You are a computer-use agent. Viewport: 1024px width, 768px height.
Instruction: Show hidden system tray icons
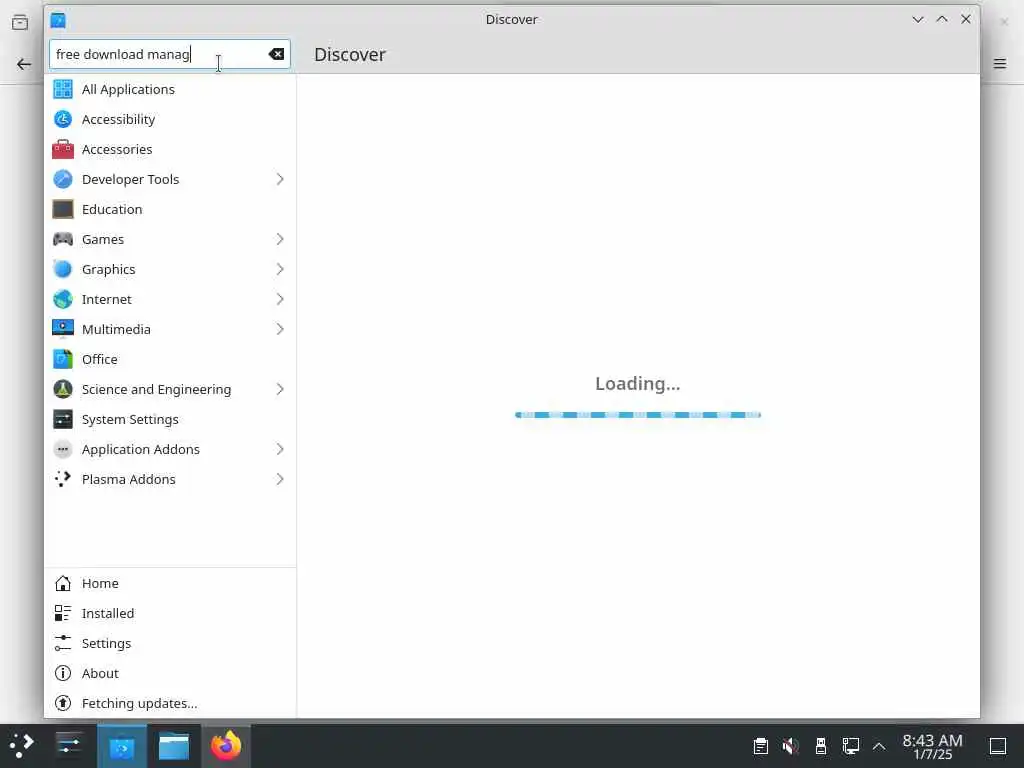tap(879, 746)
